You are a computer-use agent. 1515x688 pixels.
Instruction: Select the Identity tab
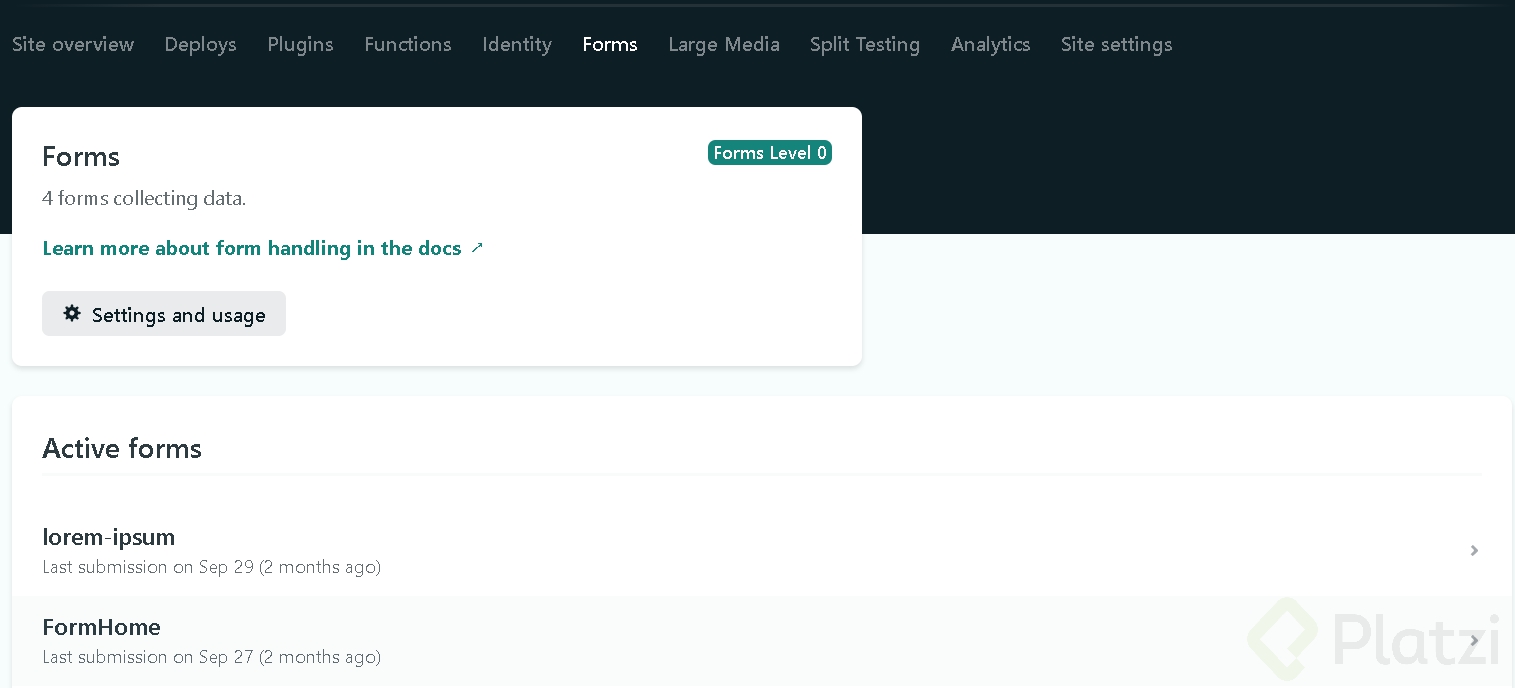click(517, 44)
